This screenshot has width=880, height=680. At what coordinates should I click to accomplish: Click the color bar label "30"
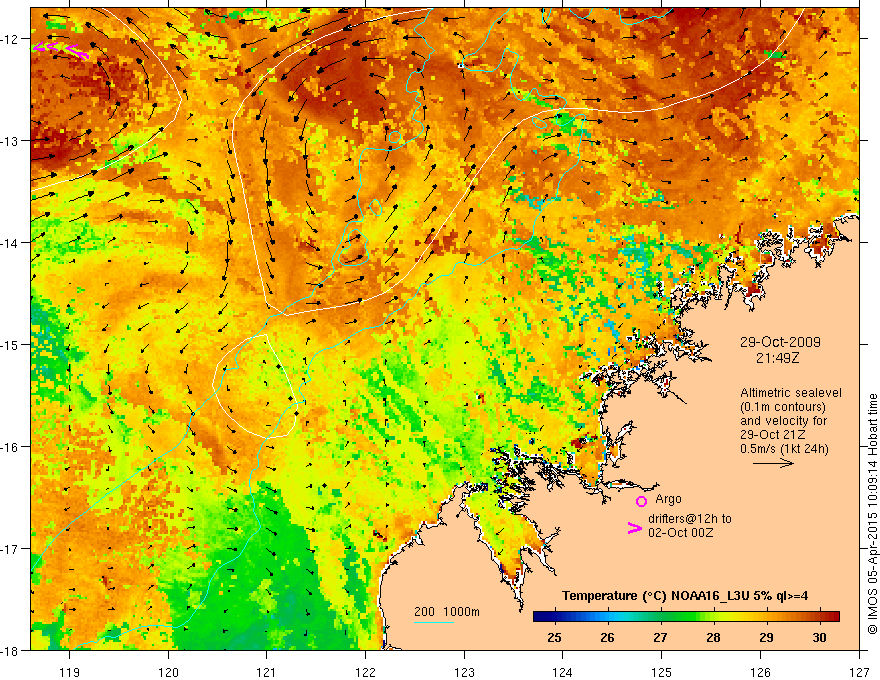[x=819, y=637]
